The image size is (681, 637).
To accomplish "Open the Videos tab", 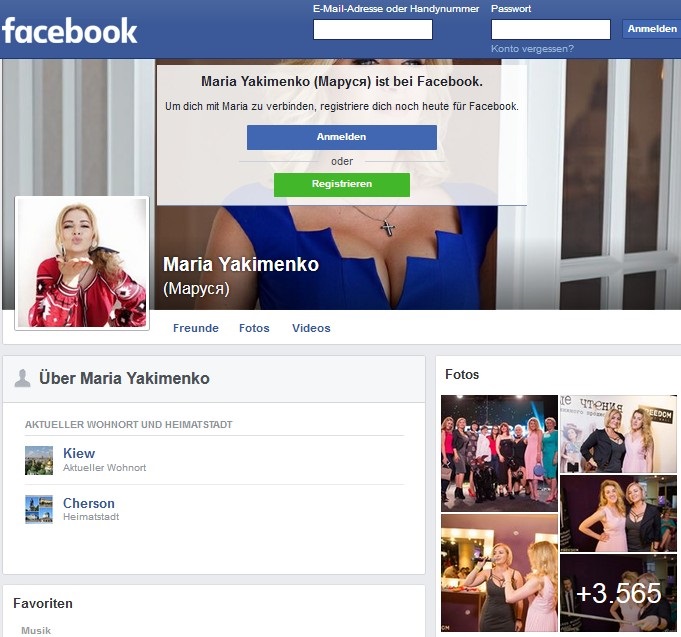I will click(x=311, y=328).
